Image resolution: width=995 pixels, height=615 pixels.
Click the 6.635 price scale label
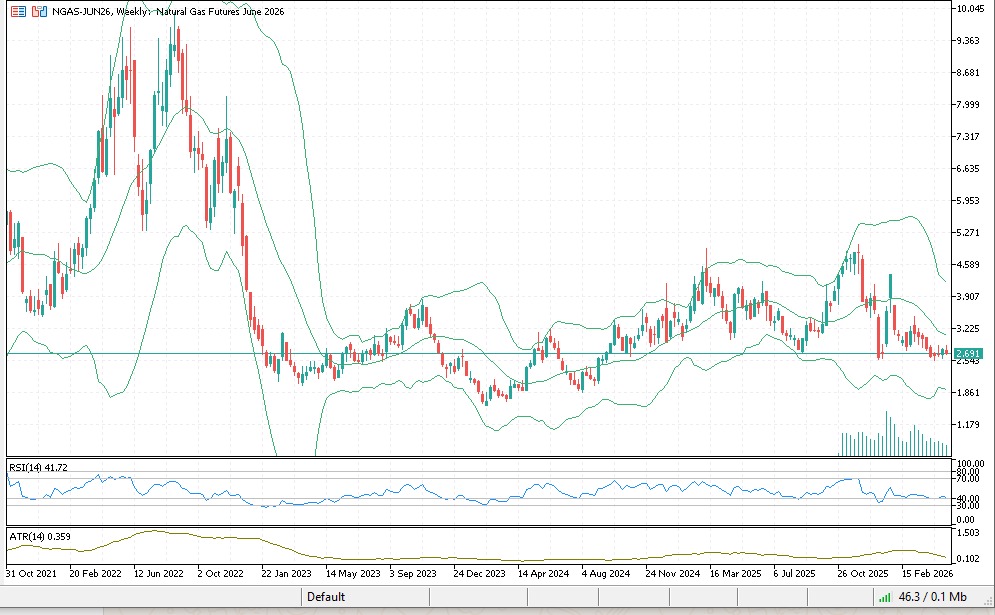coord(968,169)
